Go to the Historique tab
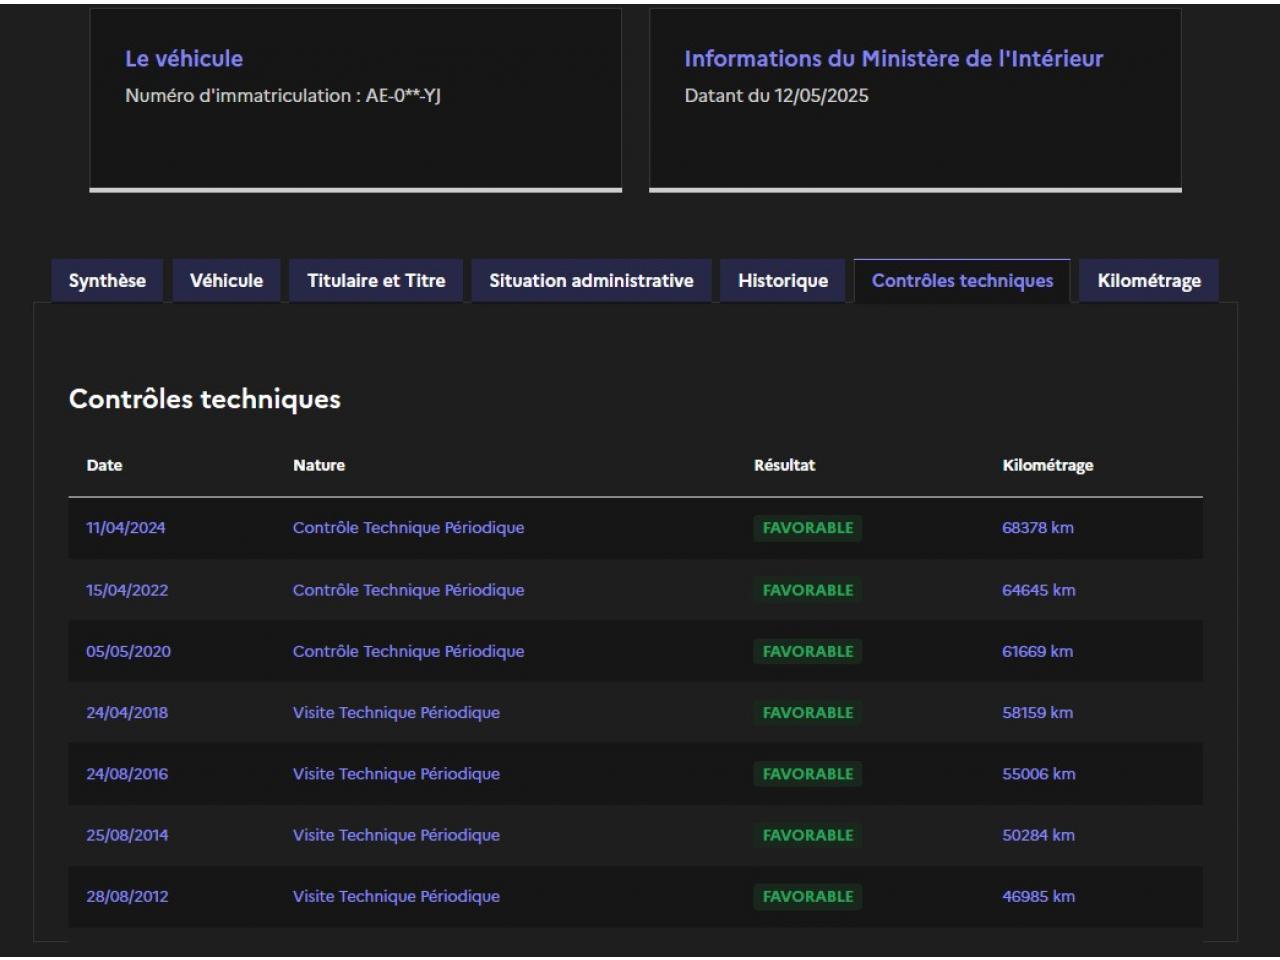 (783, 281)
